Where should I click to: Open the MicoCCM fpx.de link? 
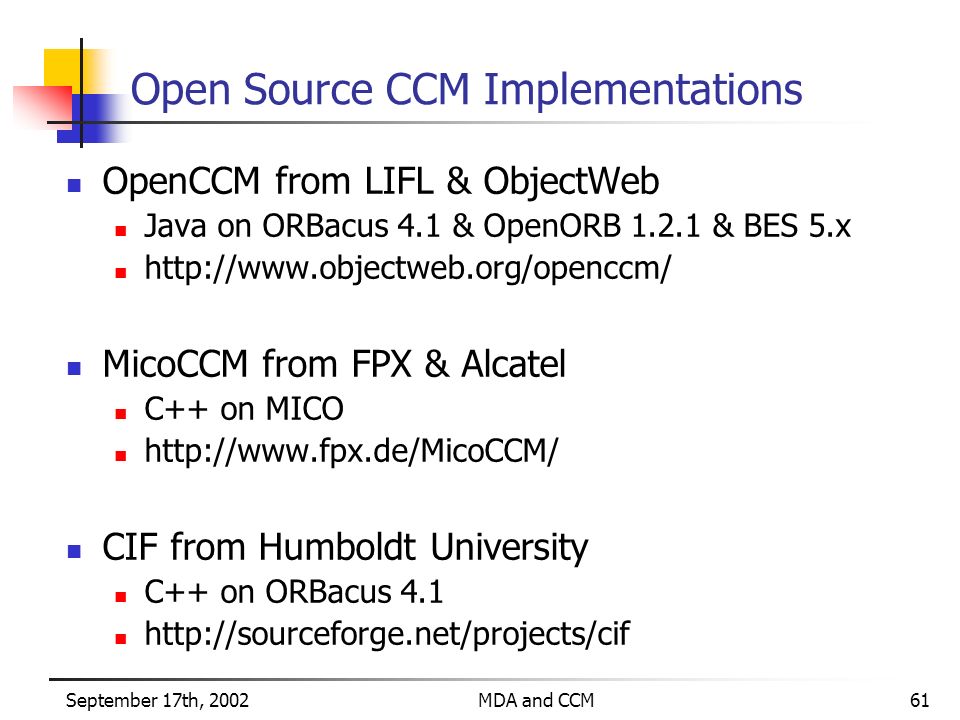pyautogui.click(x=351, y=452)
